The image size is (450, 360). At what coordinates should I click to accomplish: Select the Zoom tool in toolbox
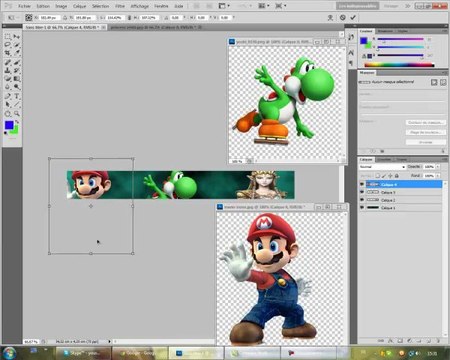17,114
